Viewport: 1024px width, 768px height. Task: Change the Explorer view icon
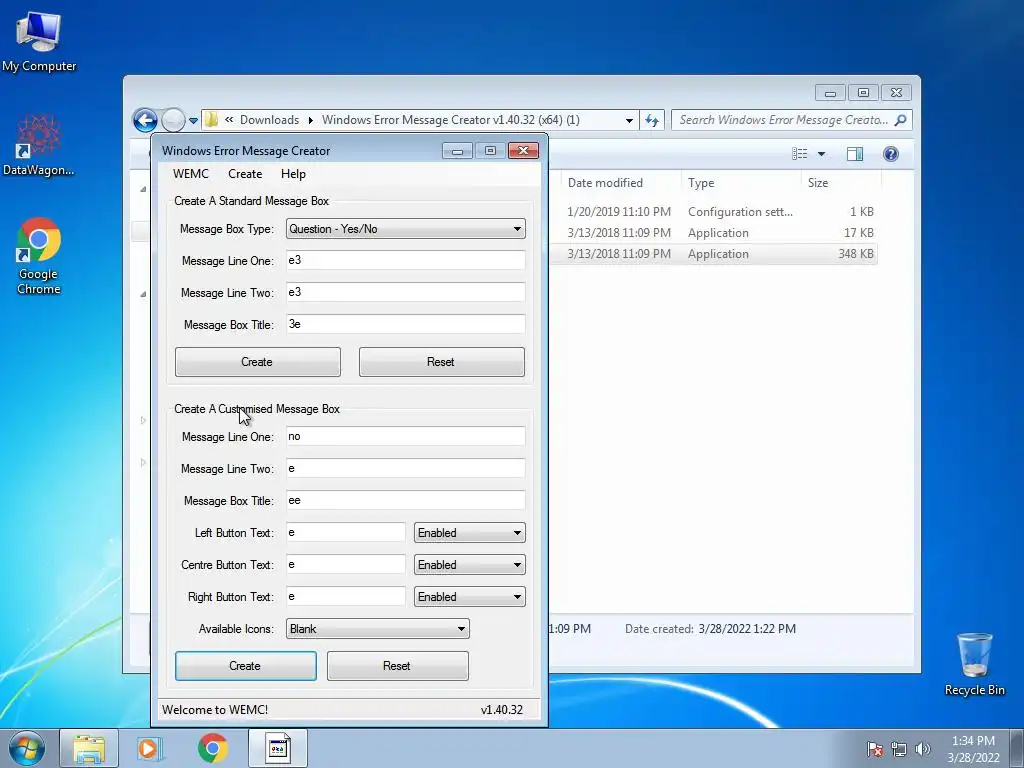tap(800, 154)
